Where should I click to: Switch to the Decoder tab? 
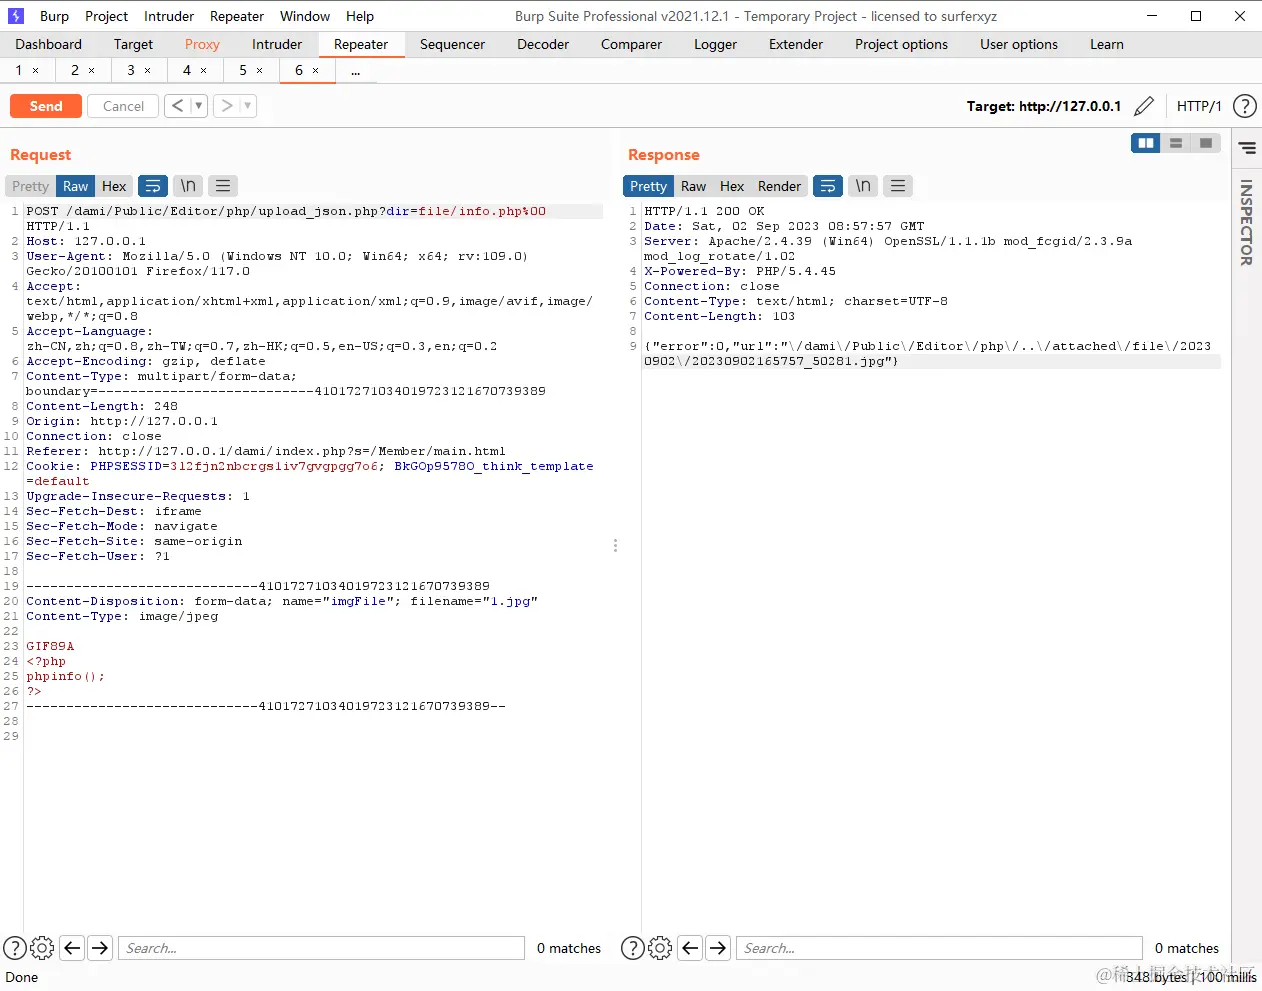point(543,44)
